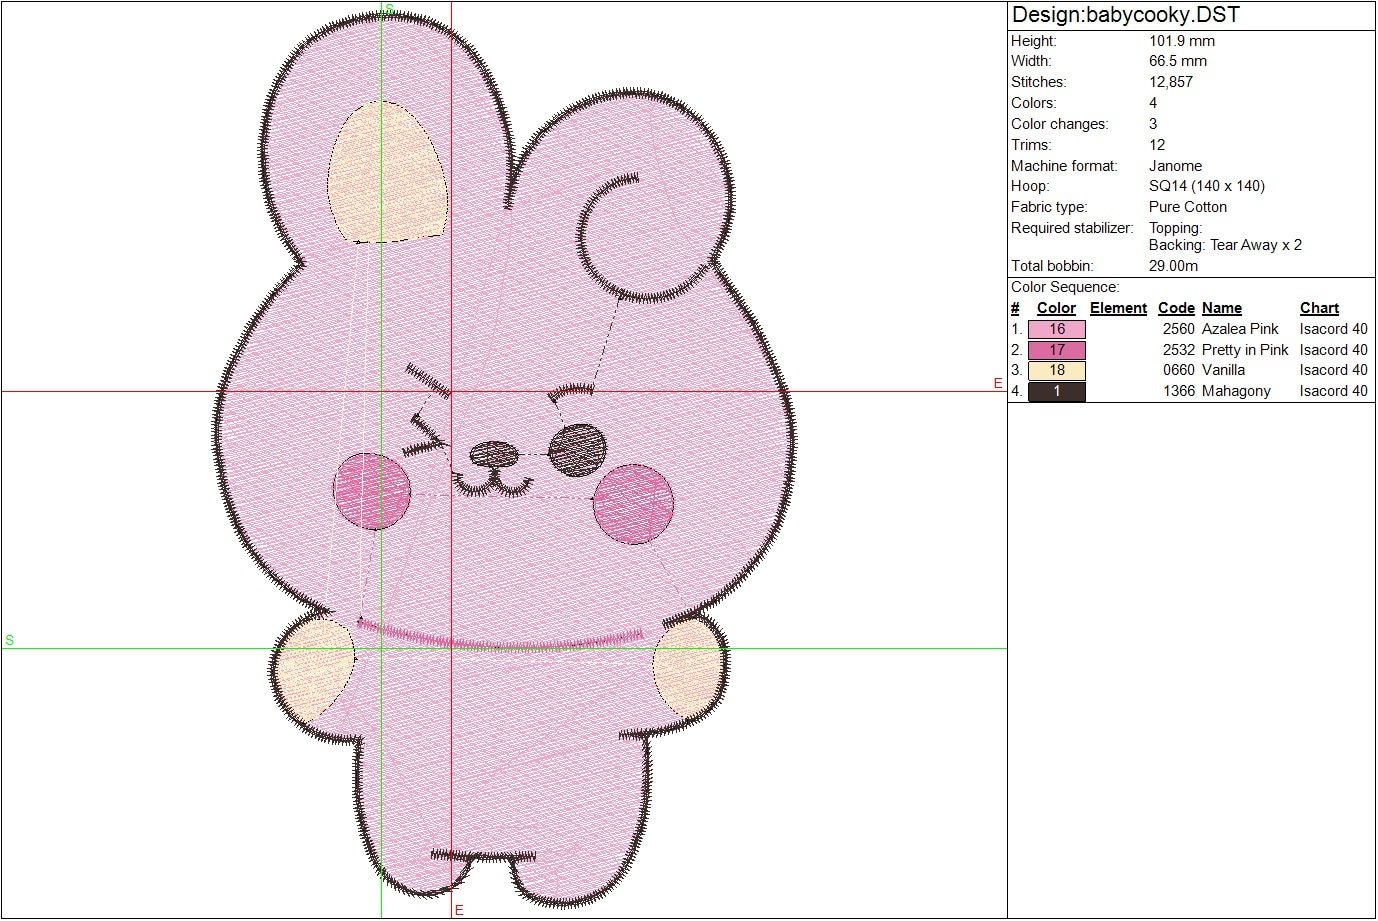This screenshot has height=921, width=1378.
Task: Select the Pretty in Pink color swatch
Action: pos(1057,349)
